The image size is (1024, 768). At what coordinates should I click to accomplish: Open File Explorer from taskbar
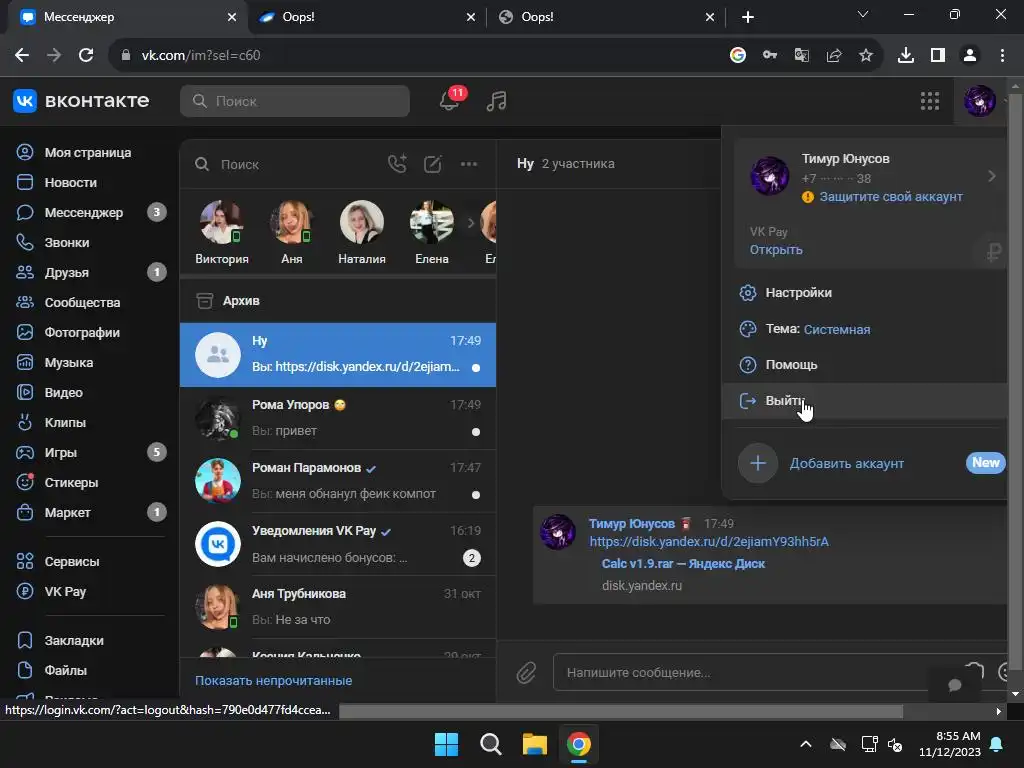(x=534, y=744)
